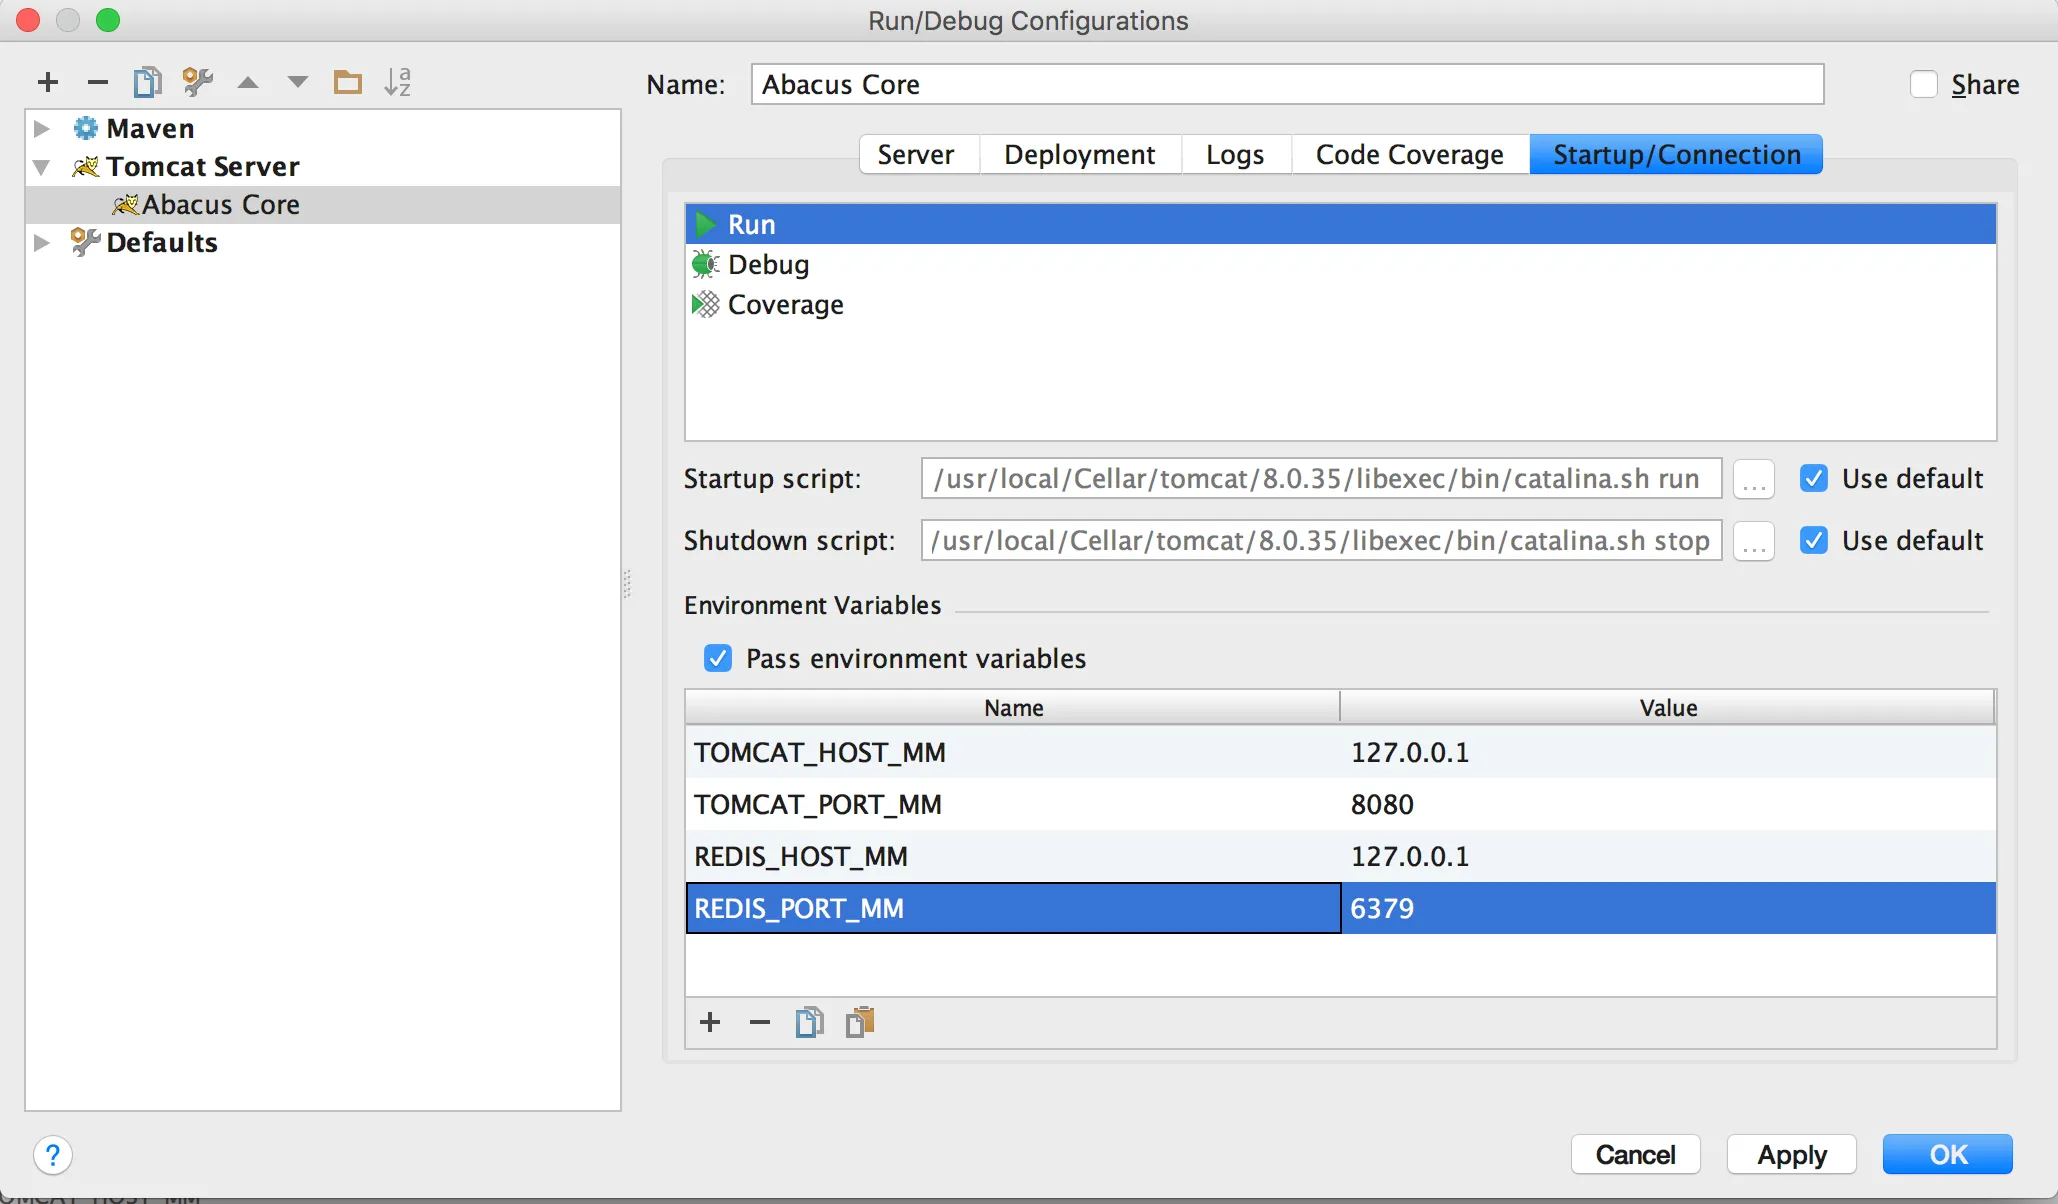2058x1204 pixels.
Task: Switch to the Deployment tab
Action: click(x=1079, y=154)
